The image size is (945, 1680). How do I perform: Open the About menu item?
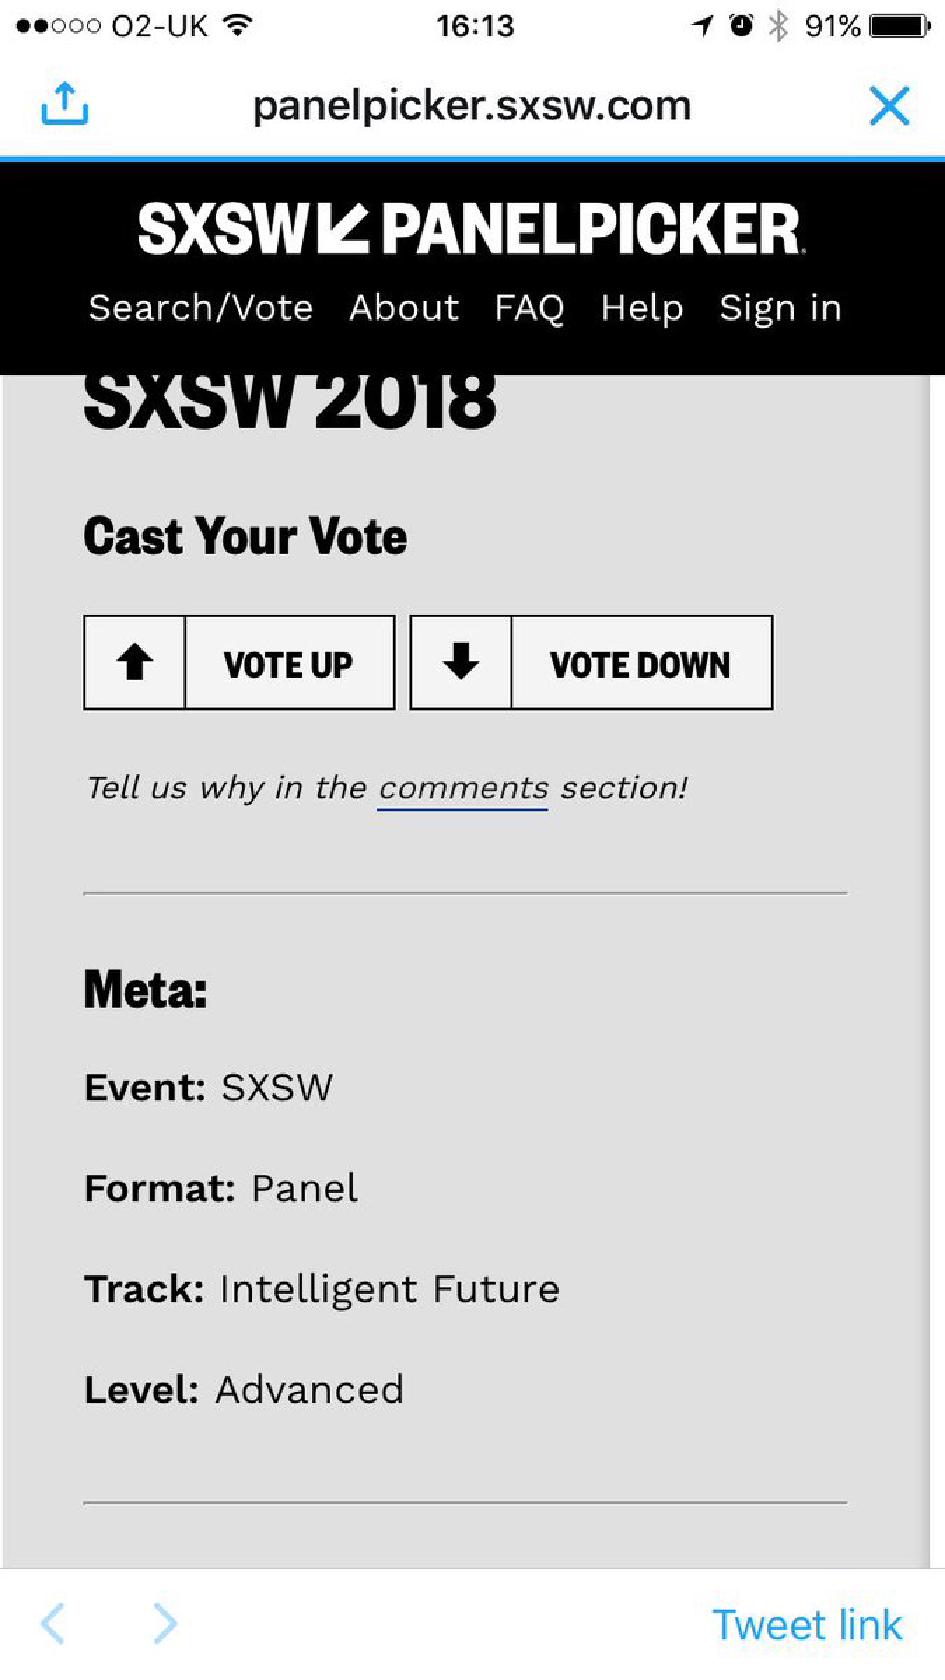pos(404,308)
